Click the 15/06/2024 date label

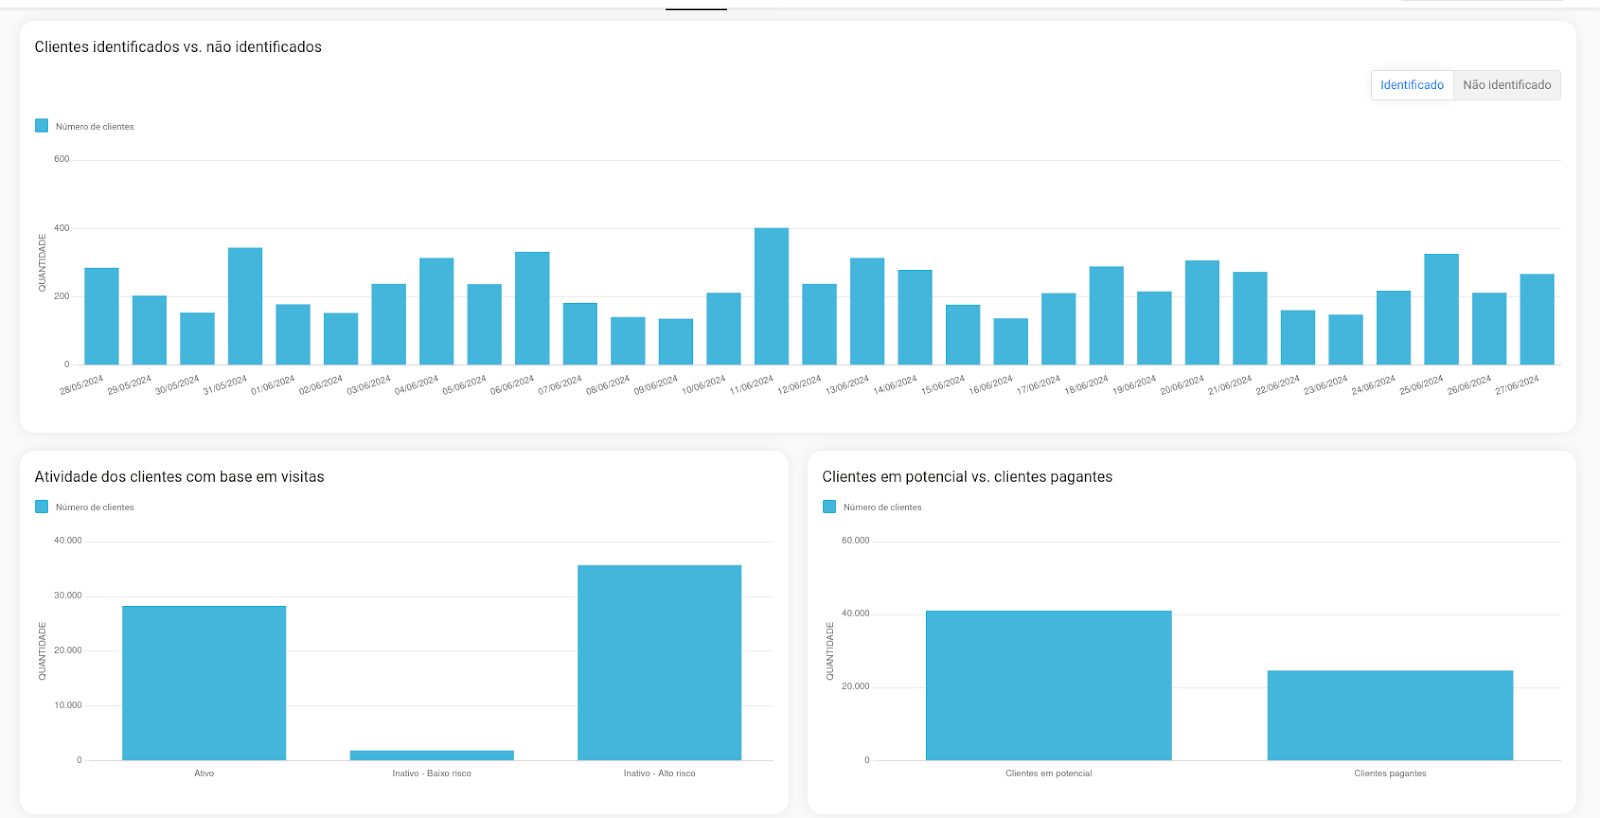coord(942,385)
